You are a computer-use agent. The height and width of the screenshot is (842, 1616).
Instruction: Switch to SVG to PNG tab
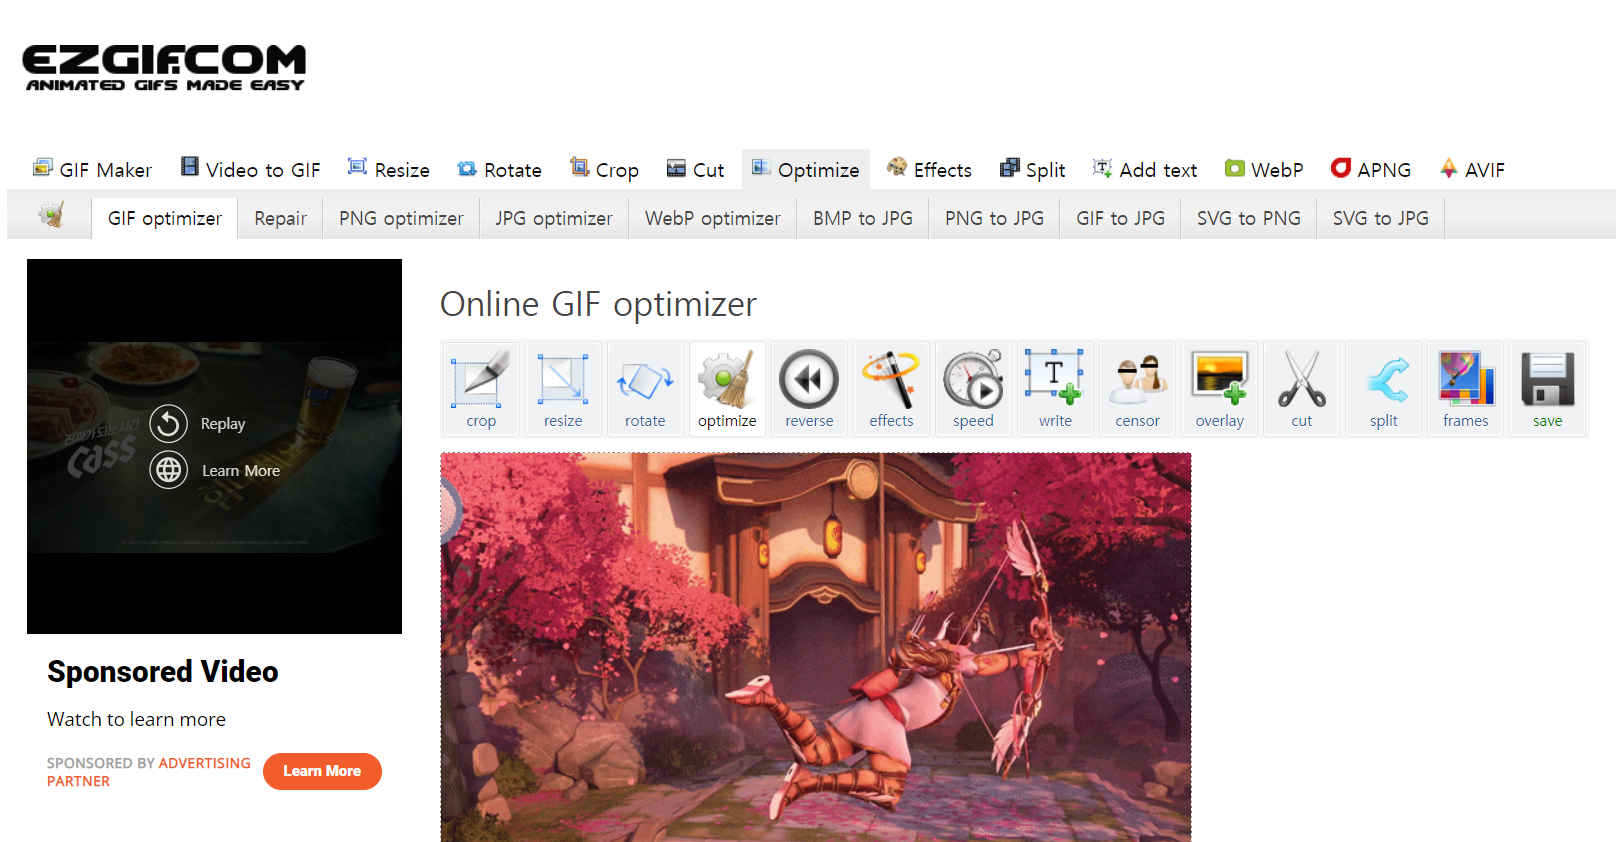(1249, 218)
